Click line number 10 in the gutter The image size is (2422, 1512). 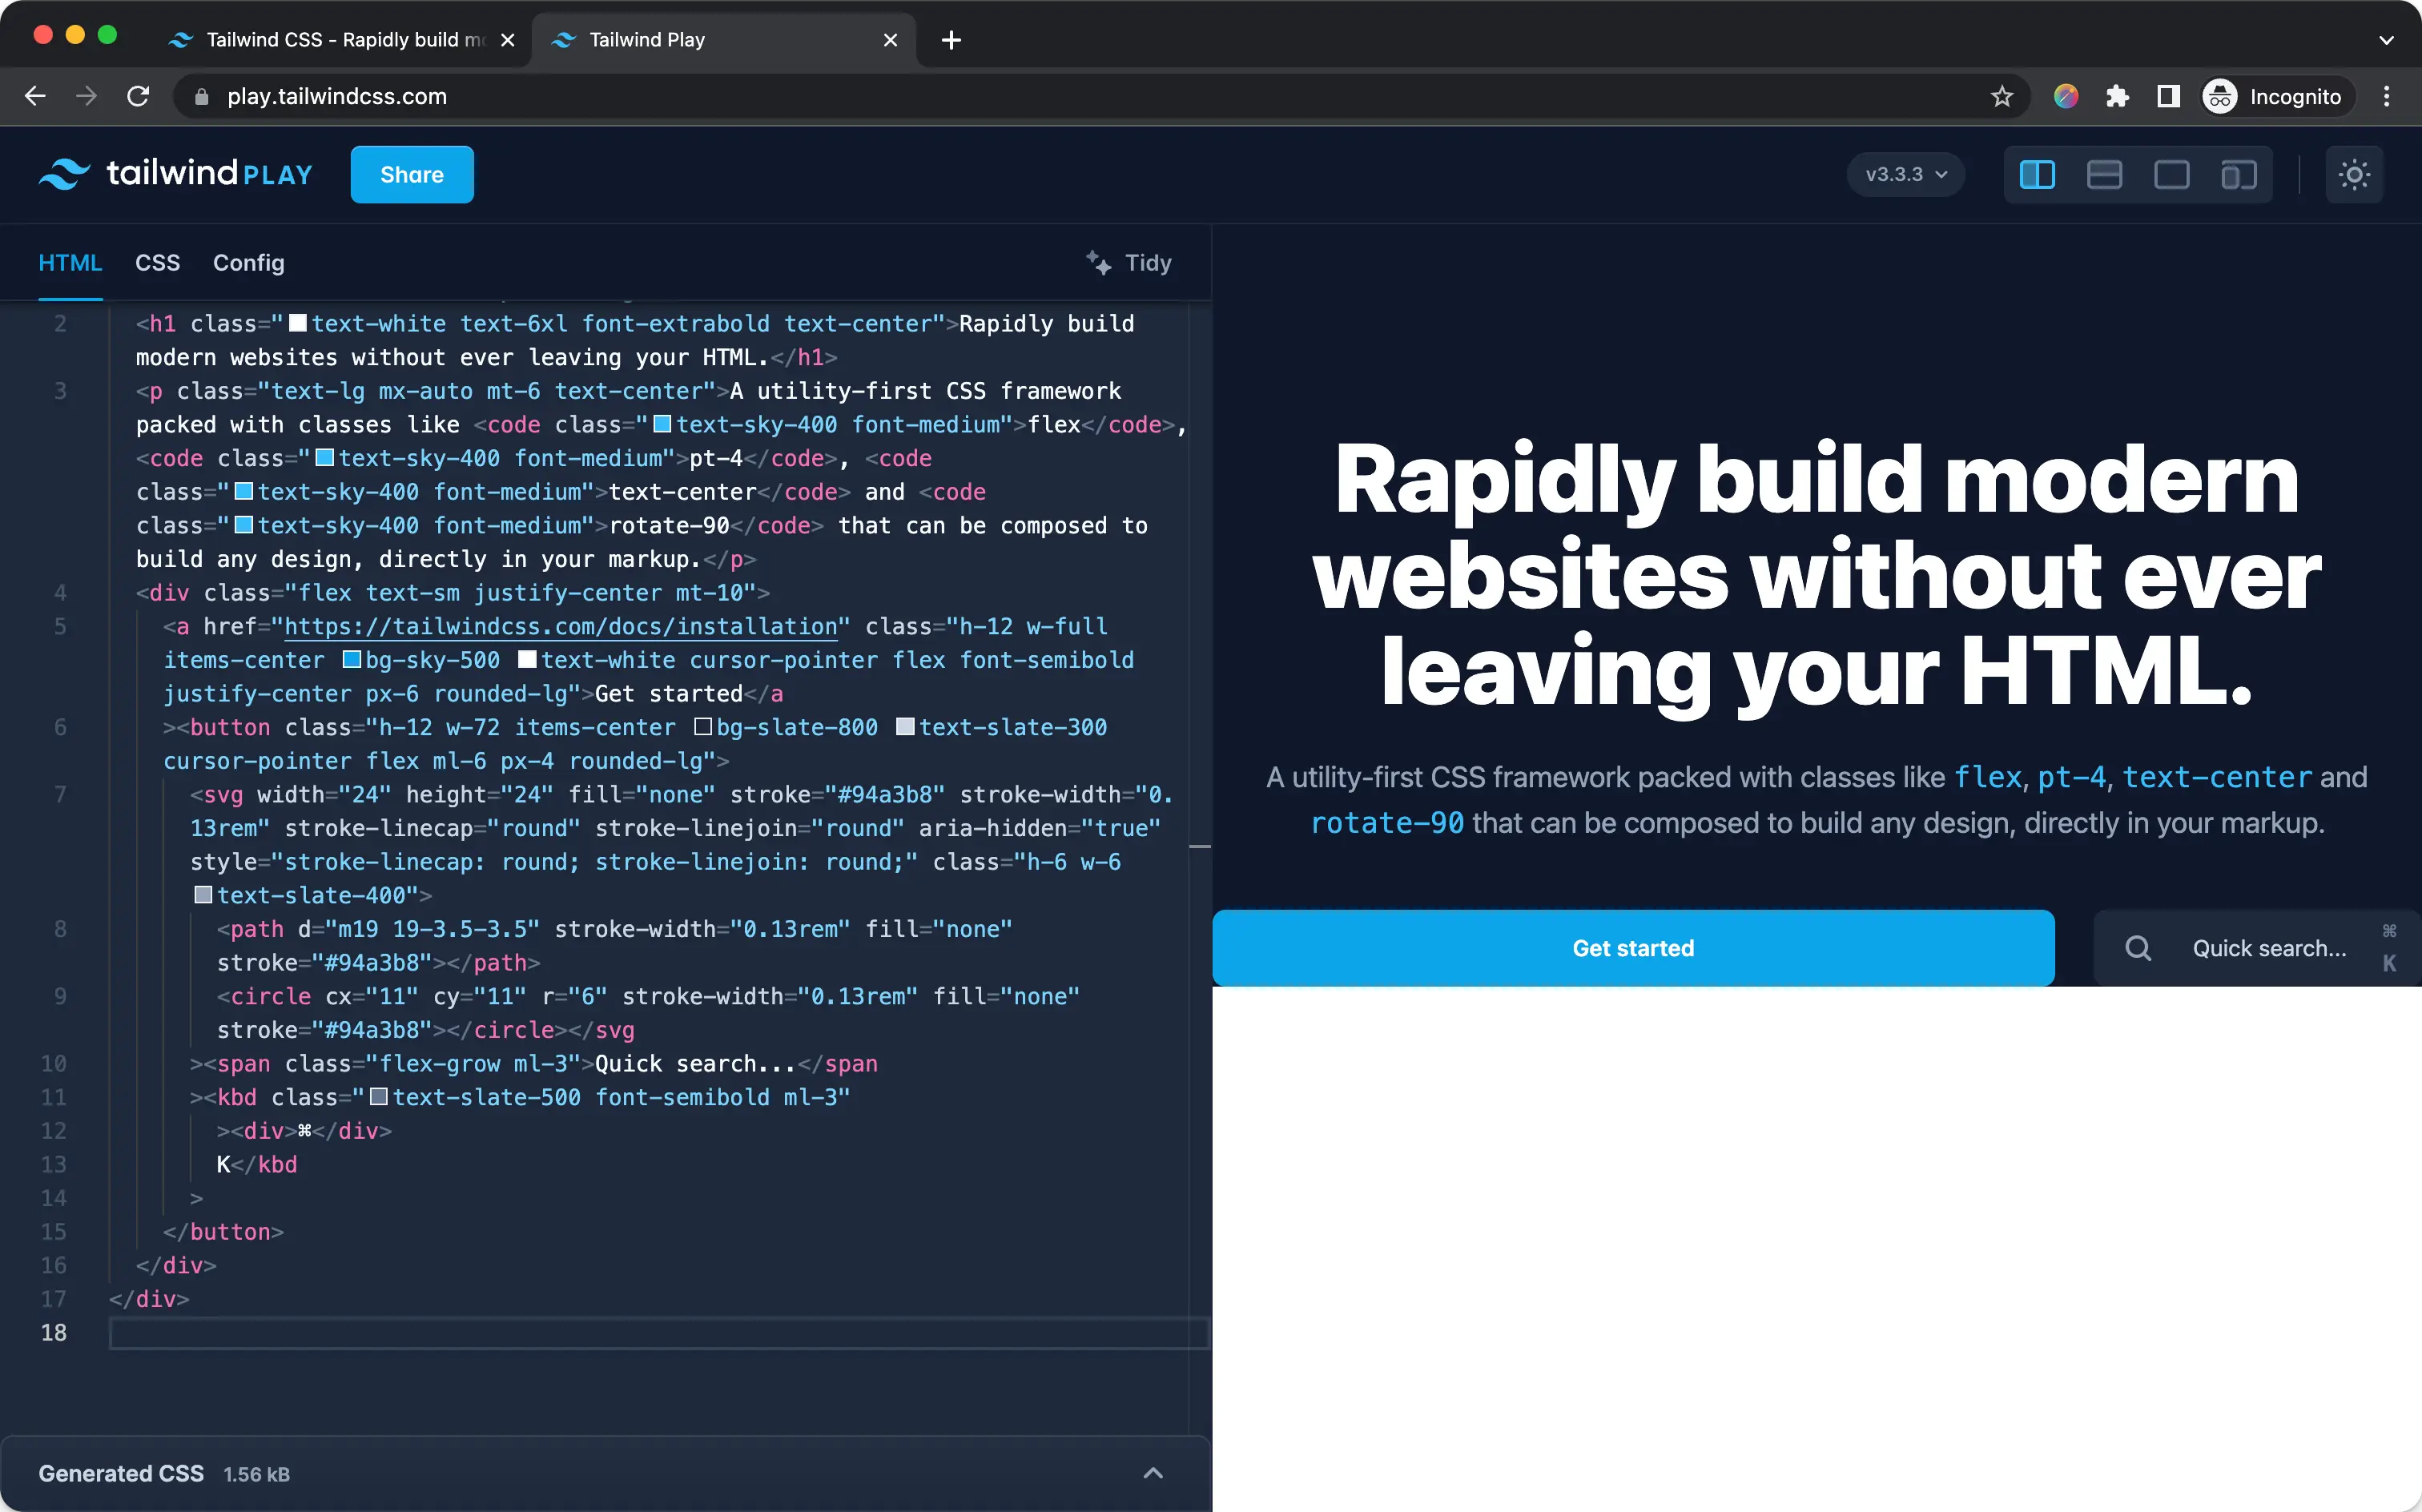click(x=54, y=1063)
